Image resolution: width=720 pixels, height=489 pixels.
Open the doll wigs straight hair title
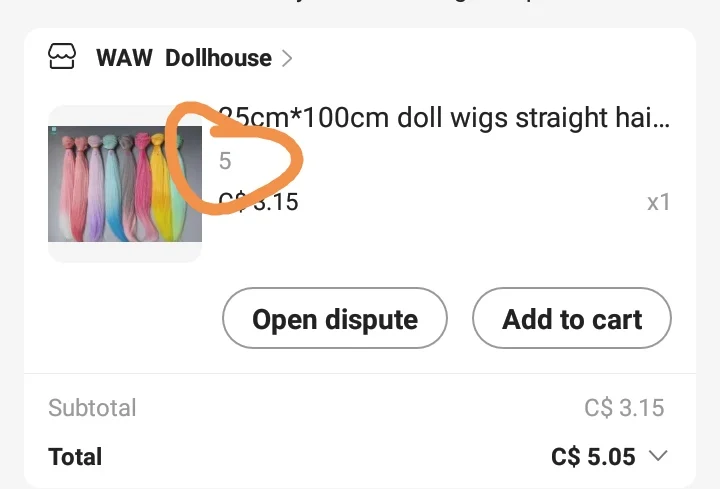[x=444, y=117]
